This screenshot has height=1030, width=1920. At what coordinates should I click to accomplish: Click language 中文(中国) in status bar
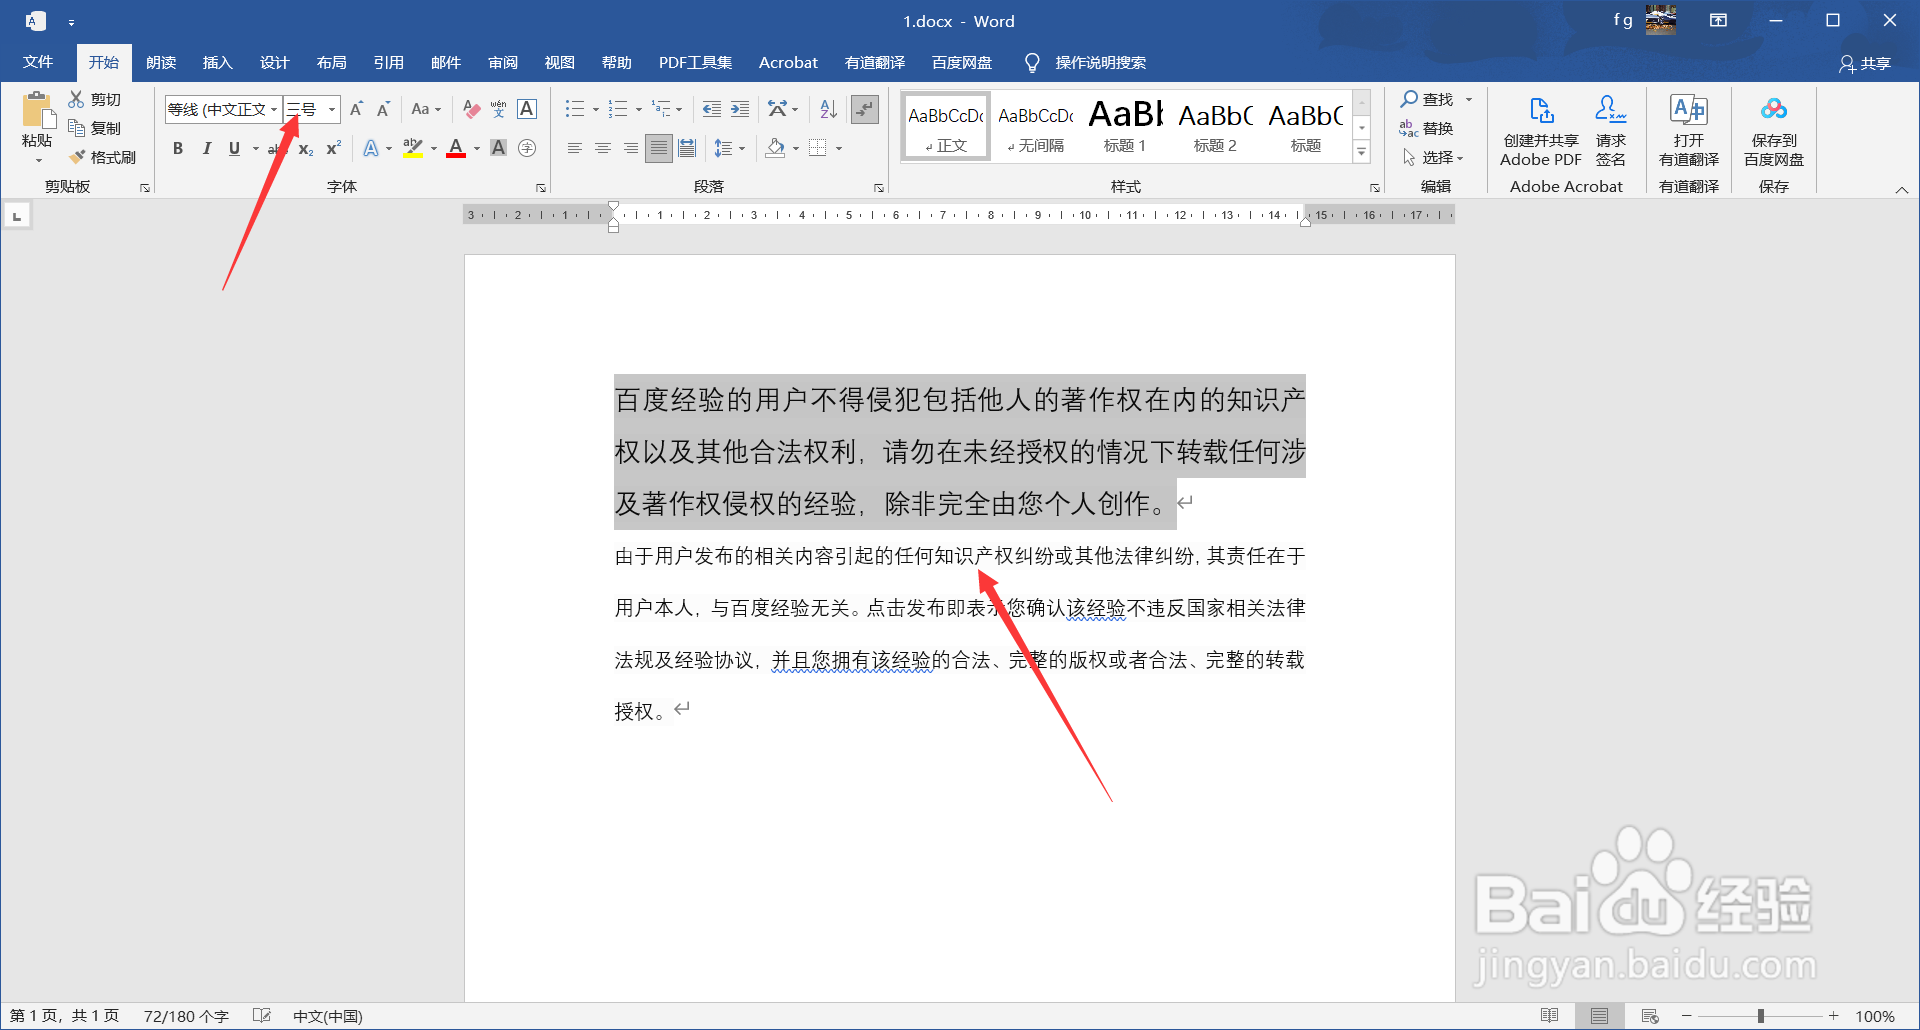coord(327,1016)
